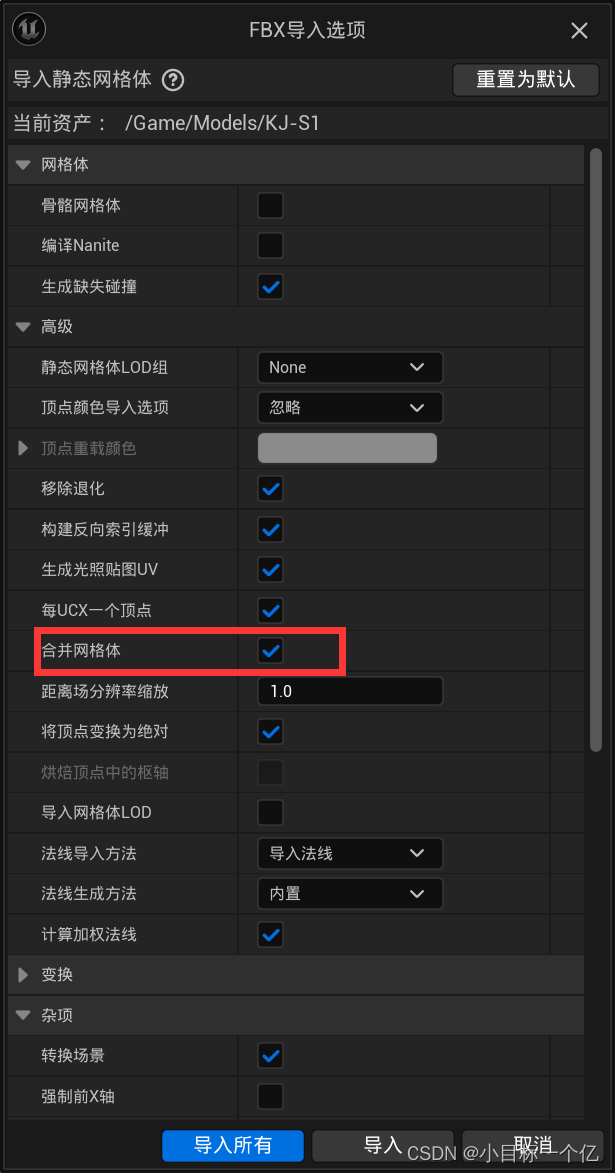The height and width of the screenshot is (1173, 615).
Task: Collapse the 网格体 section arrow
Action: [23, 165]
